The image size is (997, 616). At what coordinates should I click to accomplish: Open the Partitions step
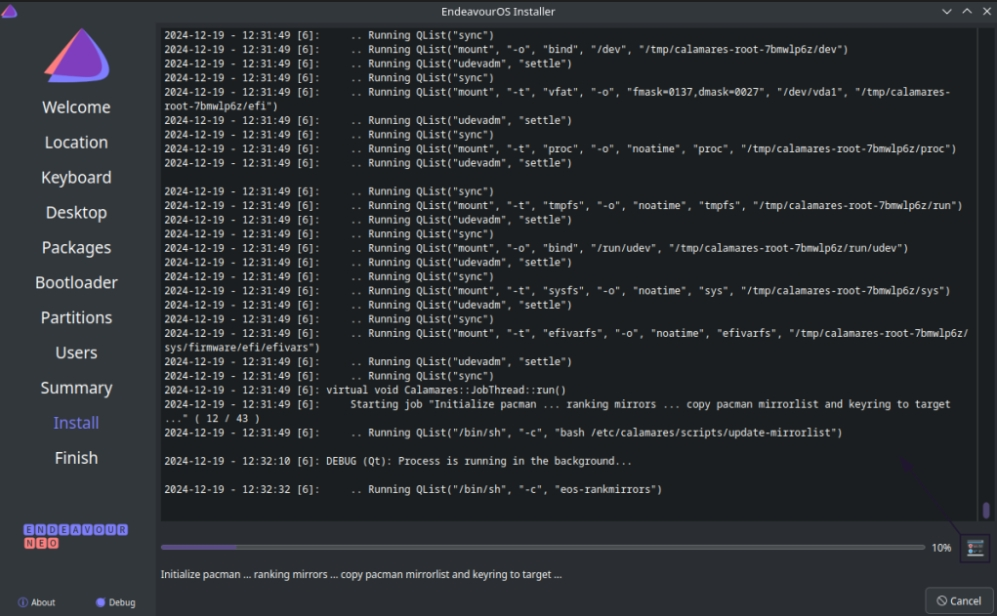tap(76, 317)
